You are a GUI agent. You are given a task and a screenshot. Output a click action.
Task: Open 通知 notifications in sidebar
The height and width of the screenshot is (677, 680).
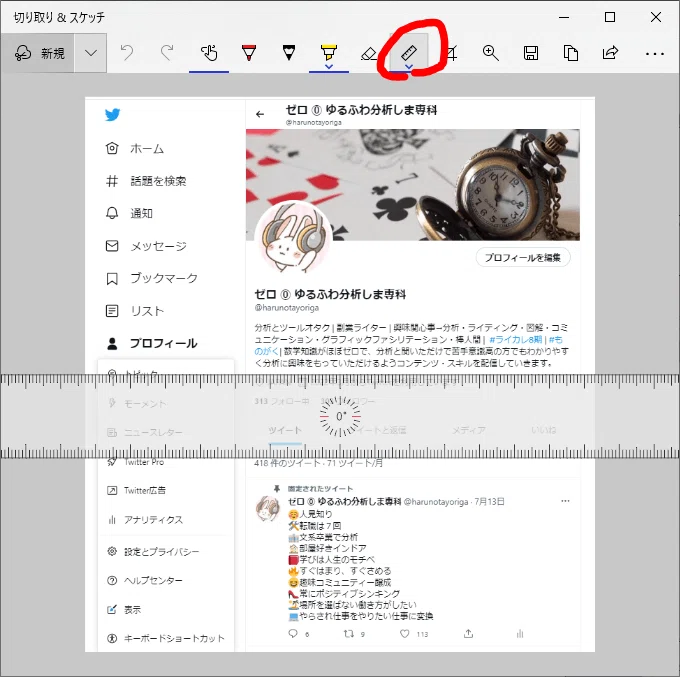click(129, 213)
